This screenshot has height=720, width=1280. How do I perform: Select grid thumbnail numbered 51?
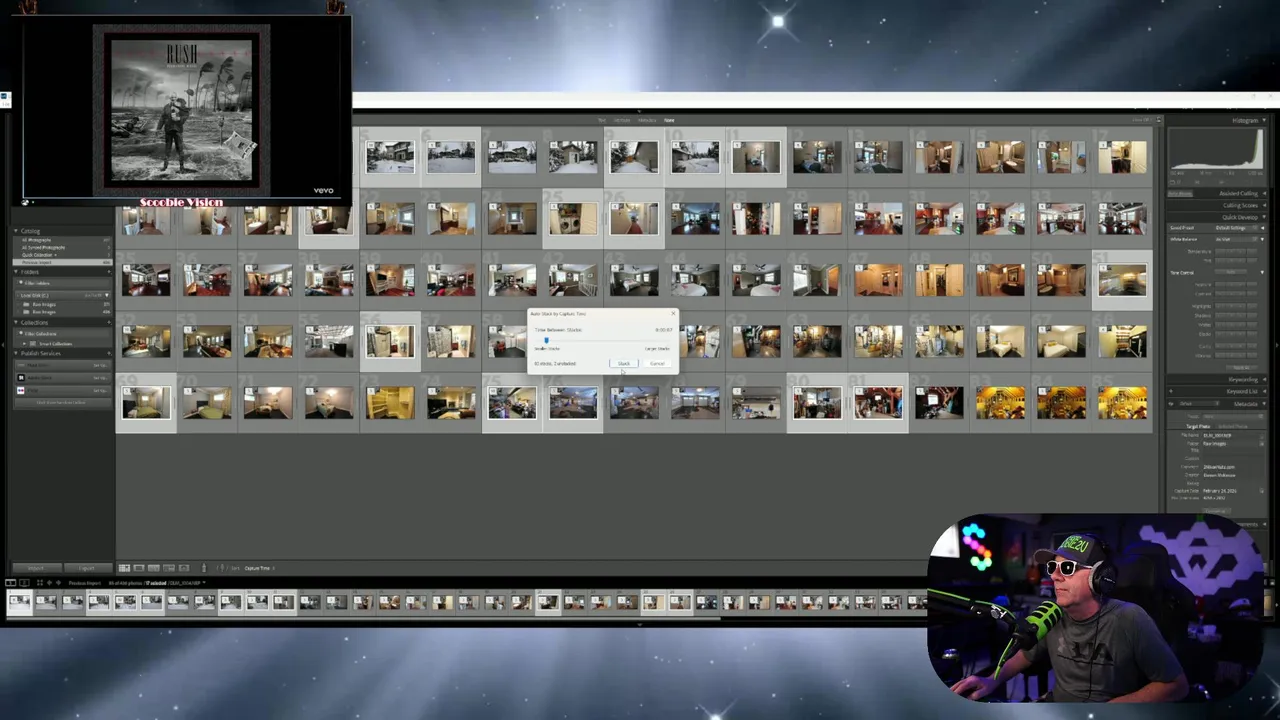pyautogui.click(x=1122, y=280)
